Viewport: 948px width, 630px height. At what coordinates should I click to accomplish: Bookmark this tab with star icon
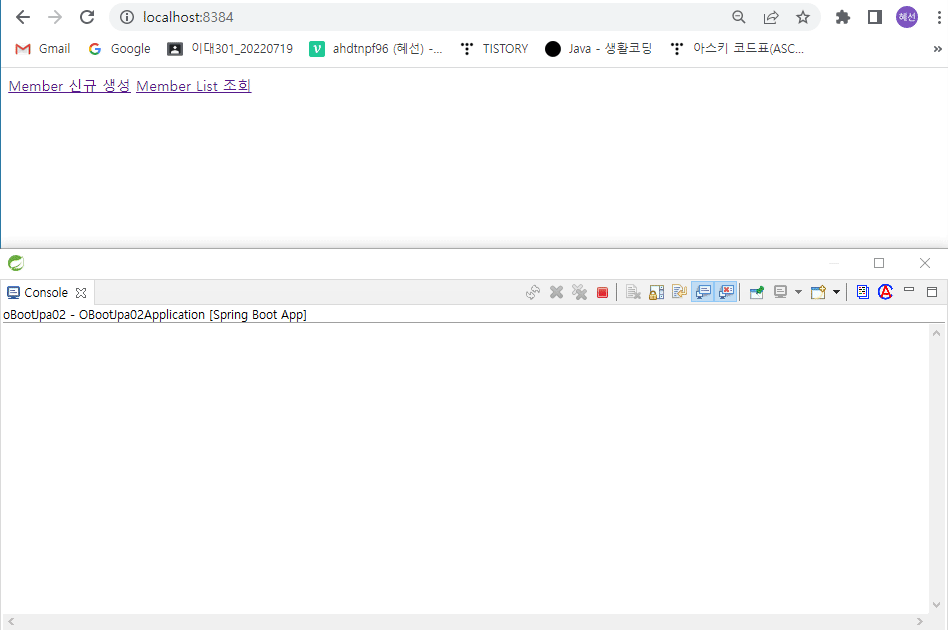pyautogui.click(x=802, y=17)
